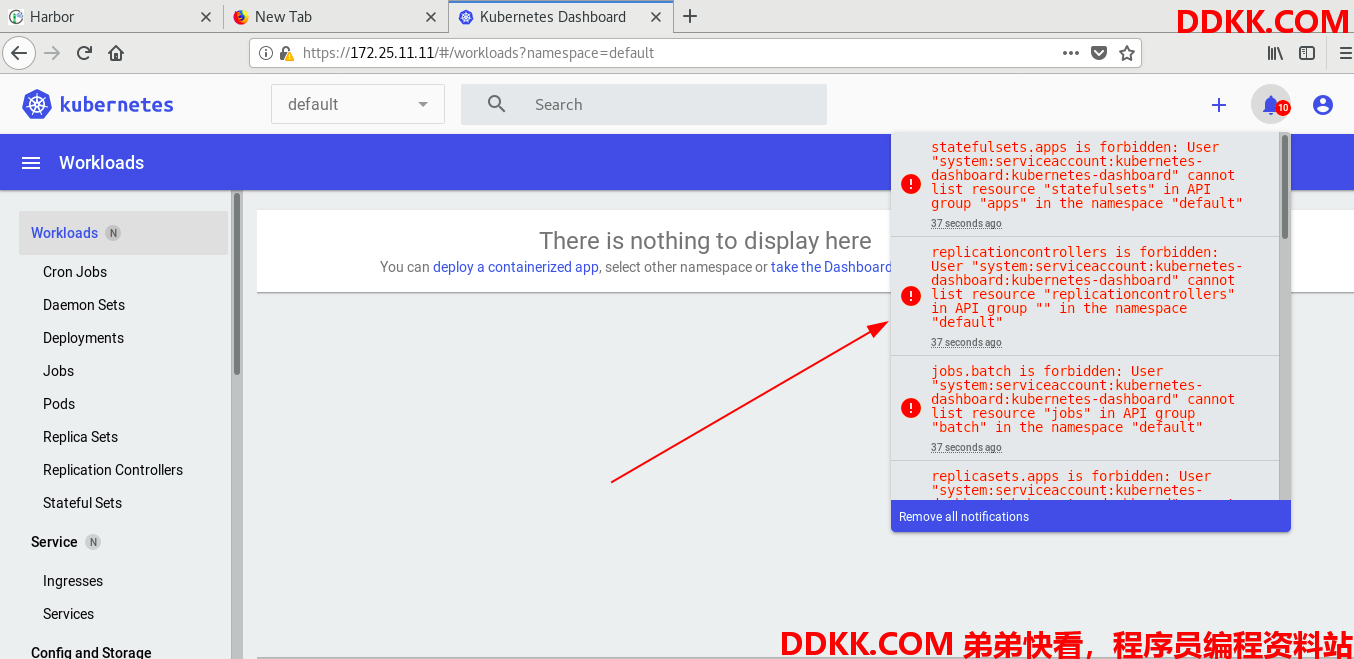The image size is (1354, 659).
Task: Toggle browser sidebar view icon
Action: coord(1307,53)
